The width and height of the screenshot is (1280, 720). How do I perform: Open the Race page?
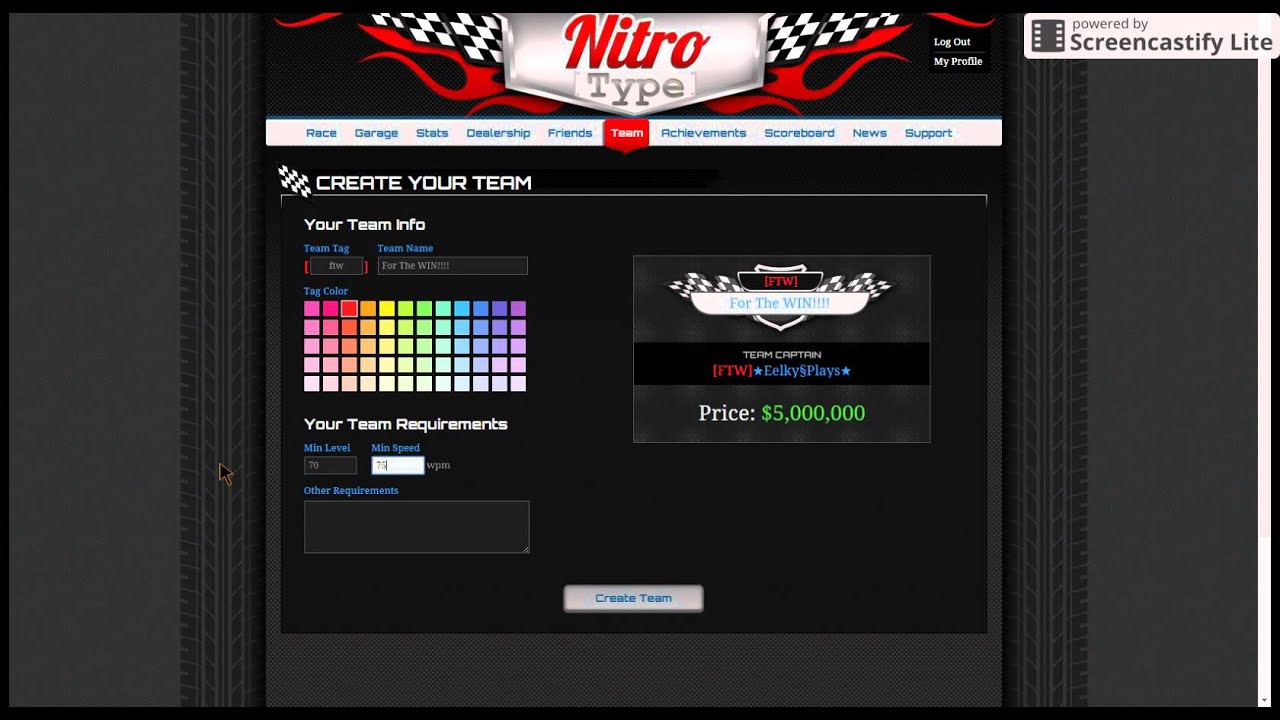[321, 133]
